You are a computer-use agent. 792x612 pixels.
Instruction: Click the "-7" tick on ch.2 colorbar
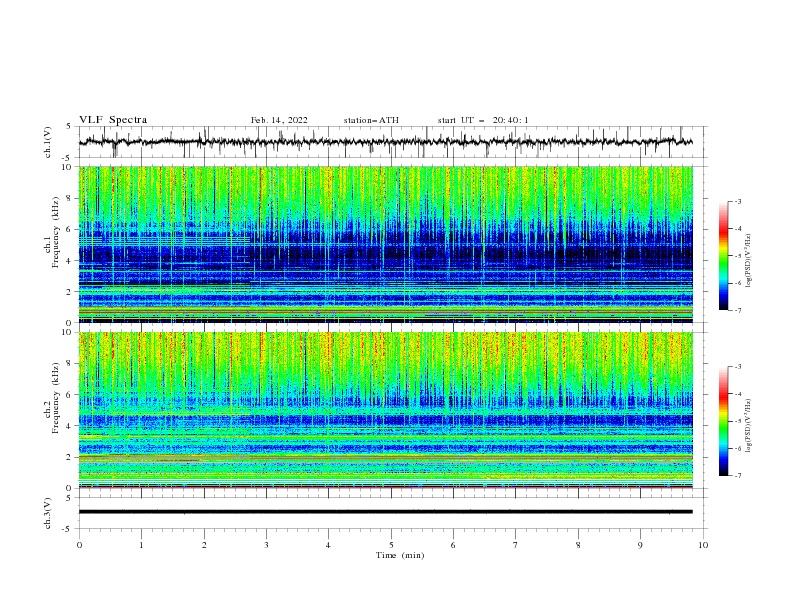click(x=737, y=476)
